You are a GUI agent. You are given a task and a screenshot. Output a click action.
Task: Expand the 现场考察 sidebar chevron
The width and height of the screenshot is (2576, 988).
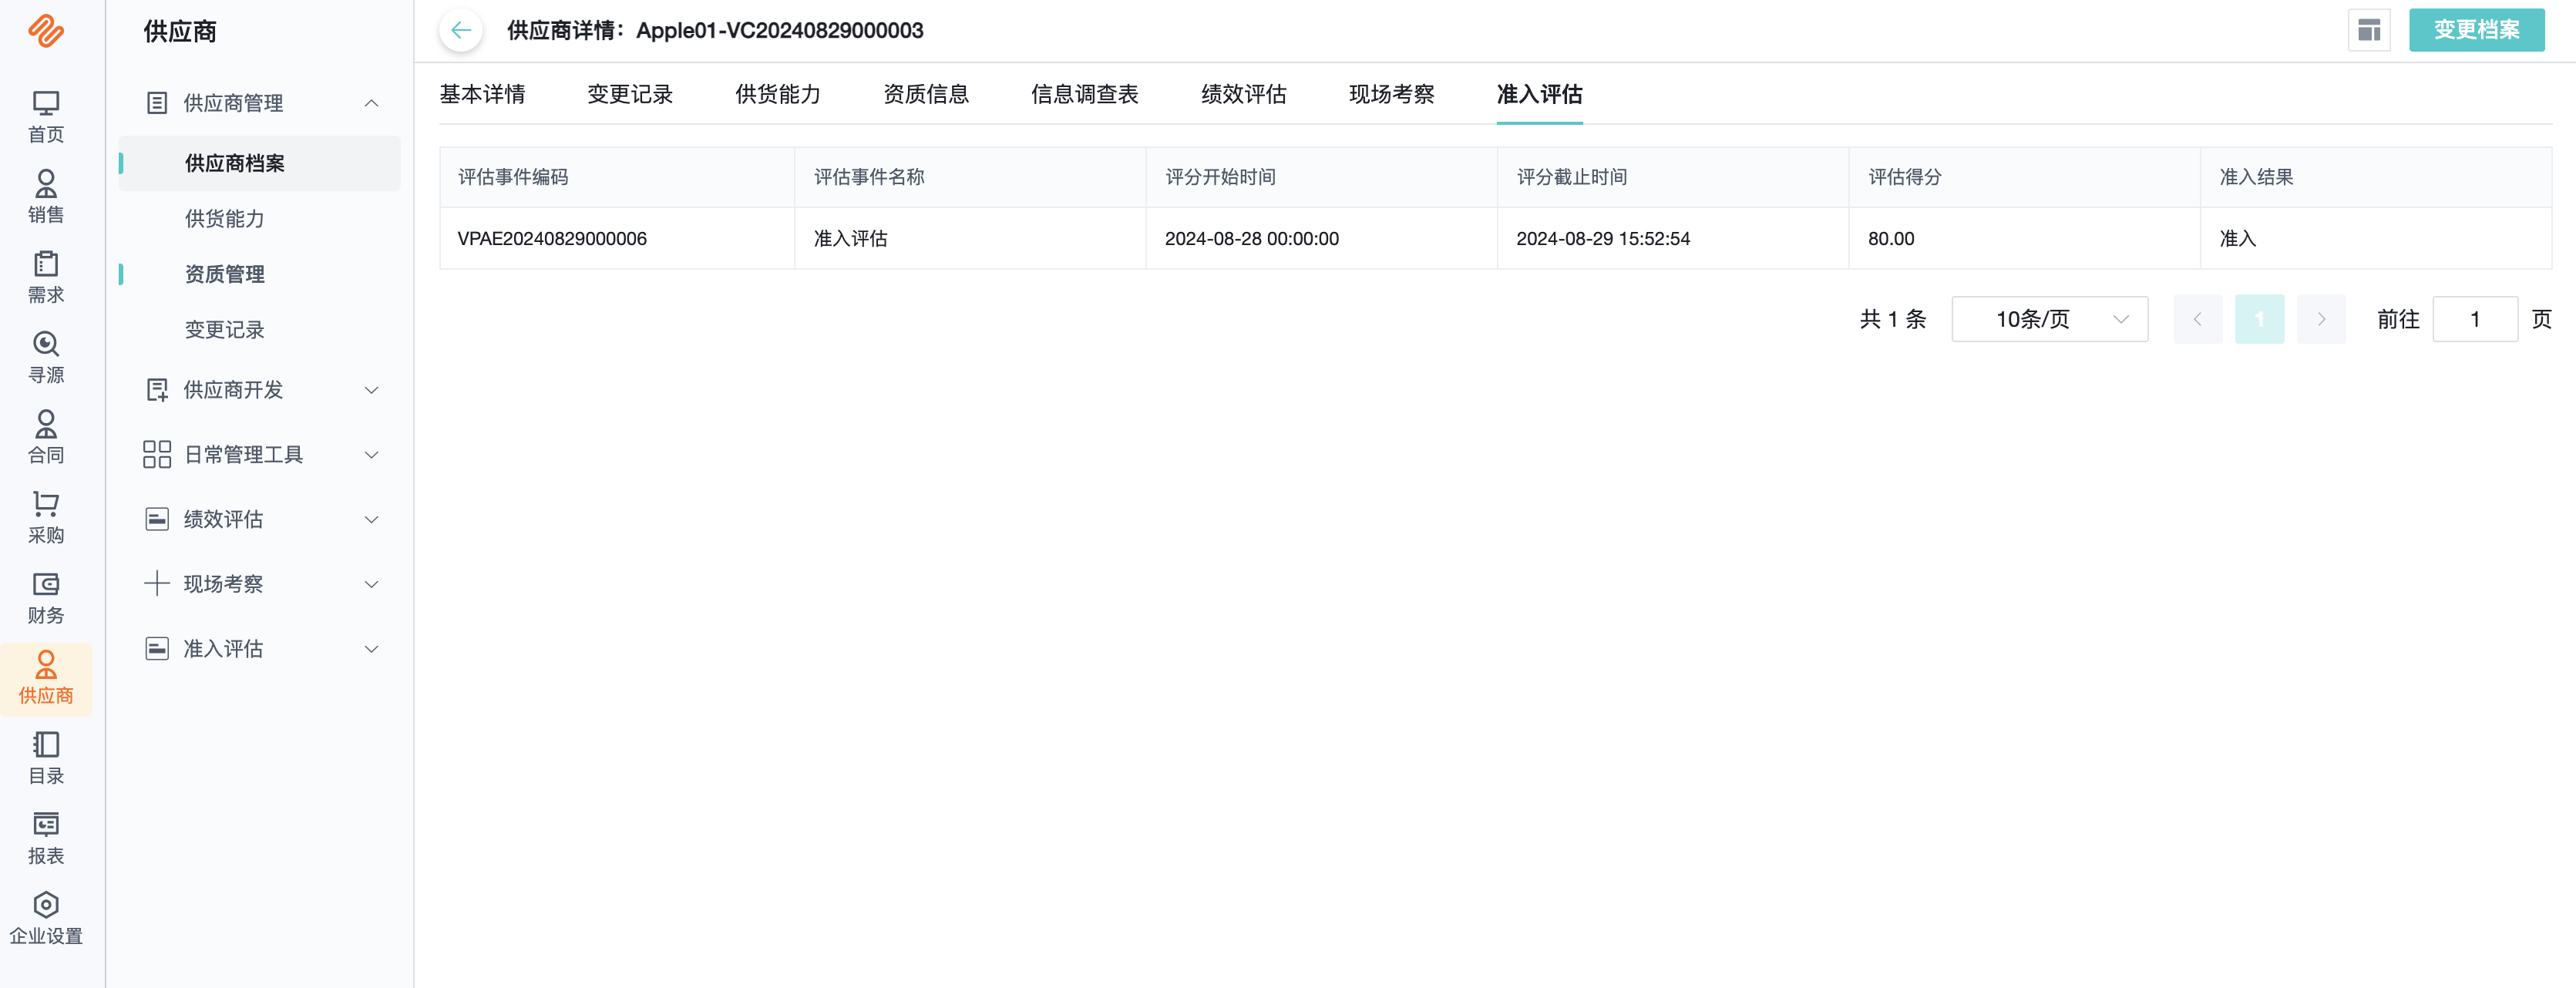point(371,584)
